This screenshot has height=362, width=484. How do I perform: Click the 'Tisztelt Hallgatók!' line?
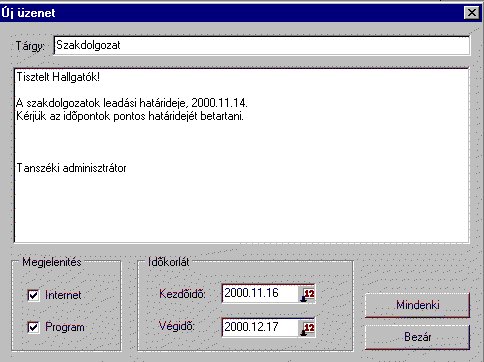coord(58,77)
